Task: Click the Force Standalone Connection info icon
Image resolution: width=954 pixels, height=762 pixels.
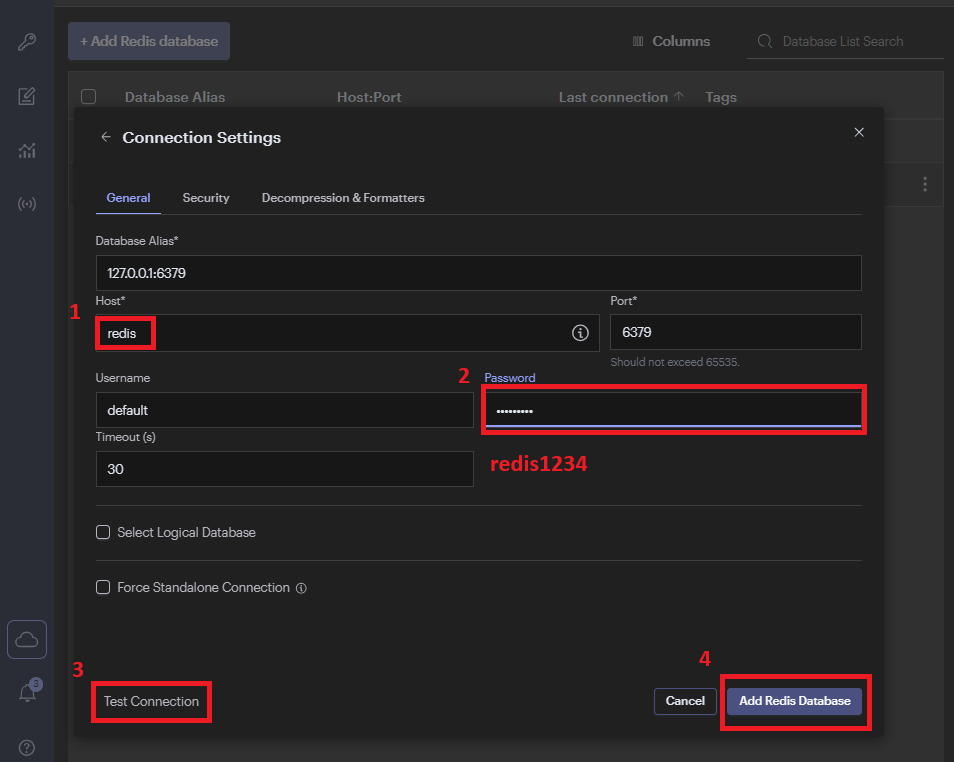Action: coord(301,588)
